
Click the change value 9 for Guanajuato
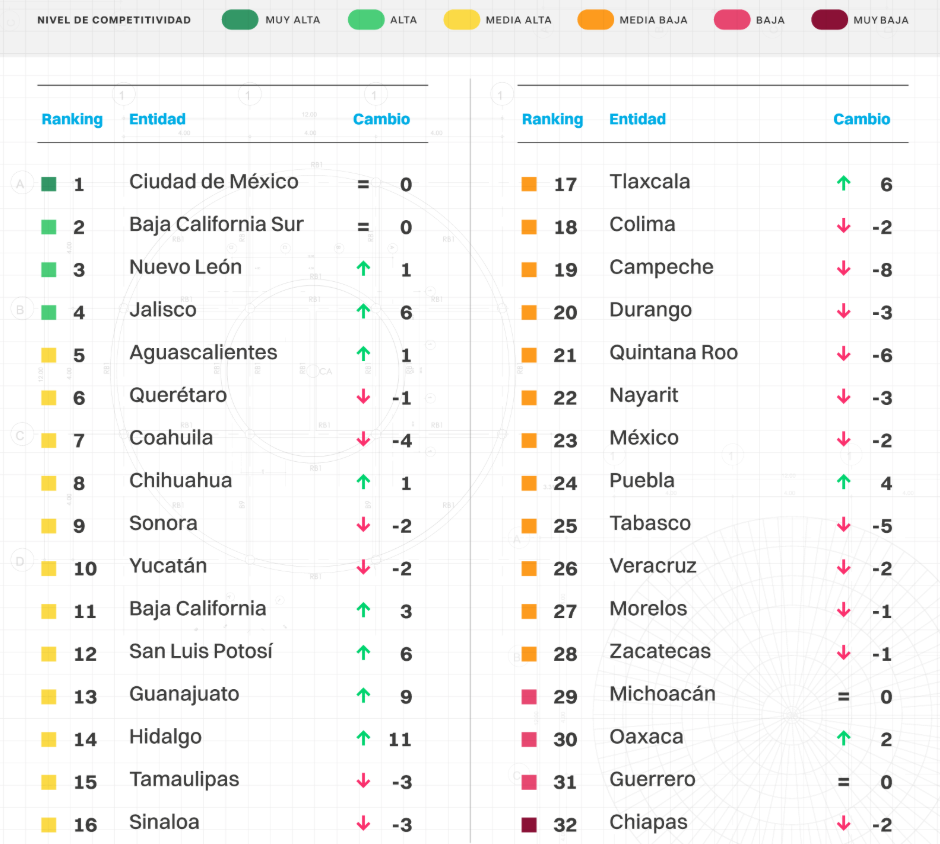click(406, 697)
